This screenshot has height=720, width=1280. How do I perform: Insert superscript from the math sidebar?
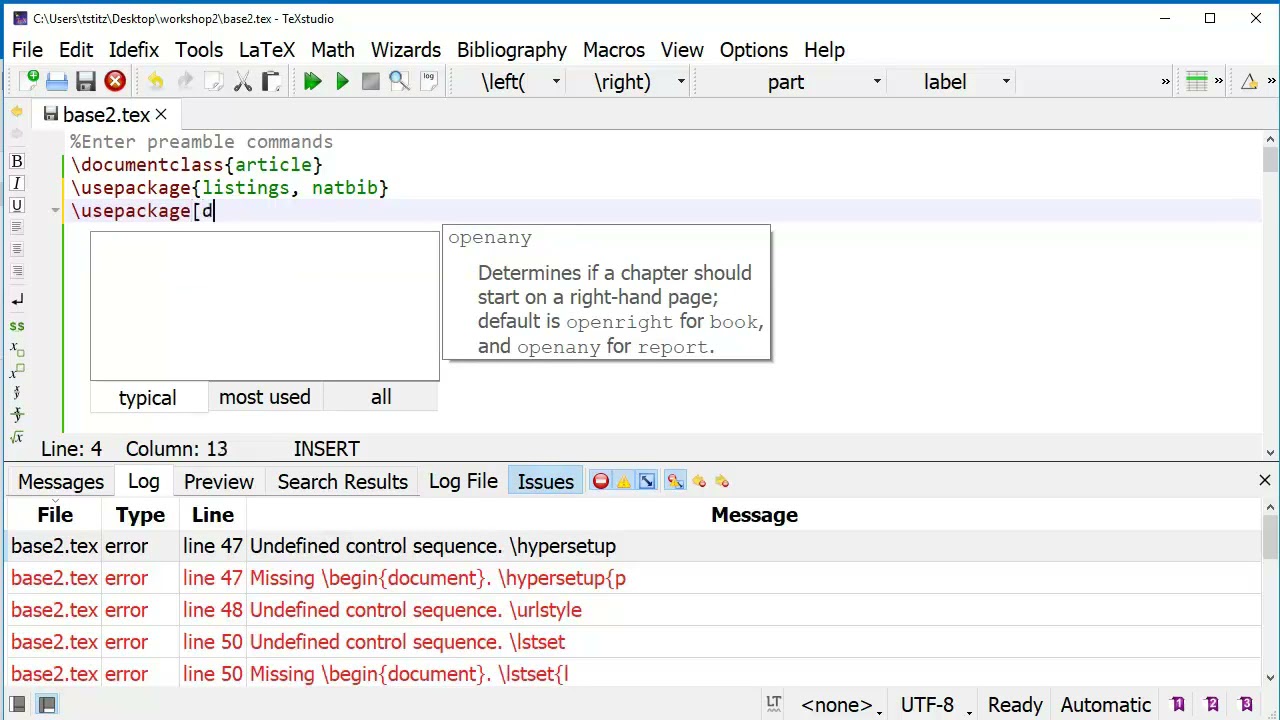point(17,372)
